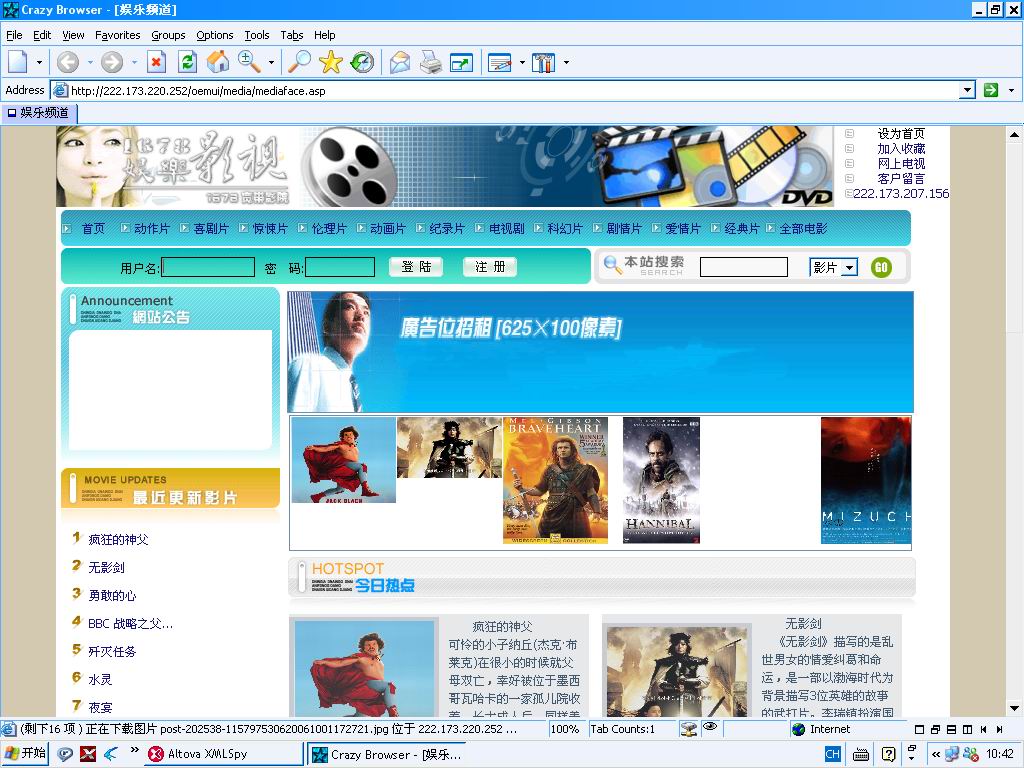Click the status bar network computers icon

(688, 729)
